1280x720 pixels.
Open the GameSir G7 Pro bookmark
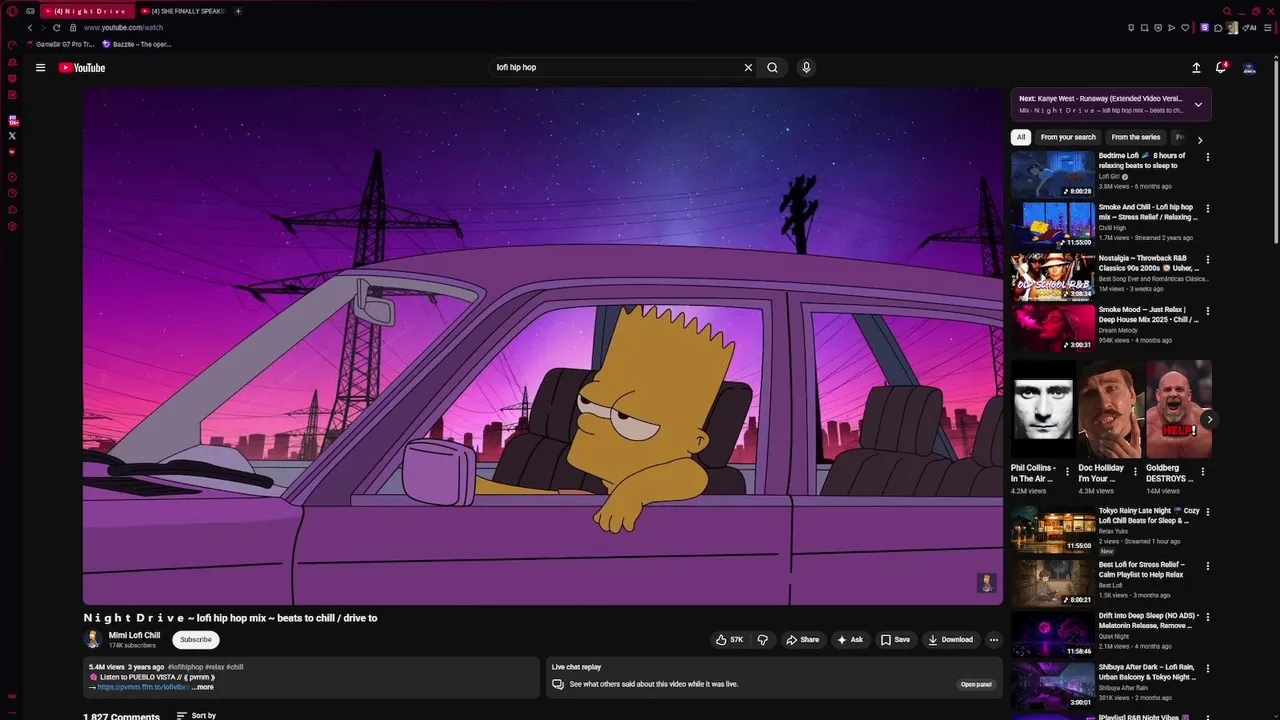(x=61, y=44)
